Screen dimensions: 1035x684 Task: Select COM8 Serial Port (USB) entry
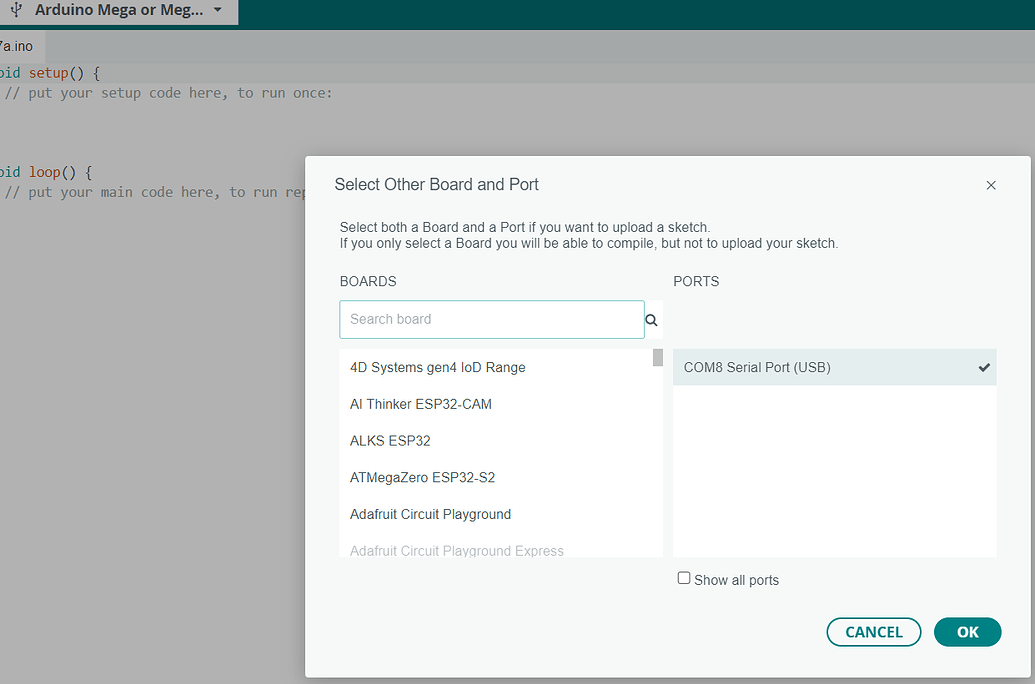coord(834,367)
